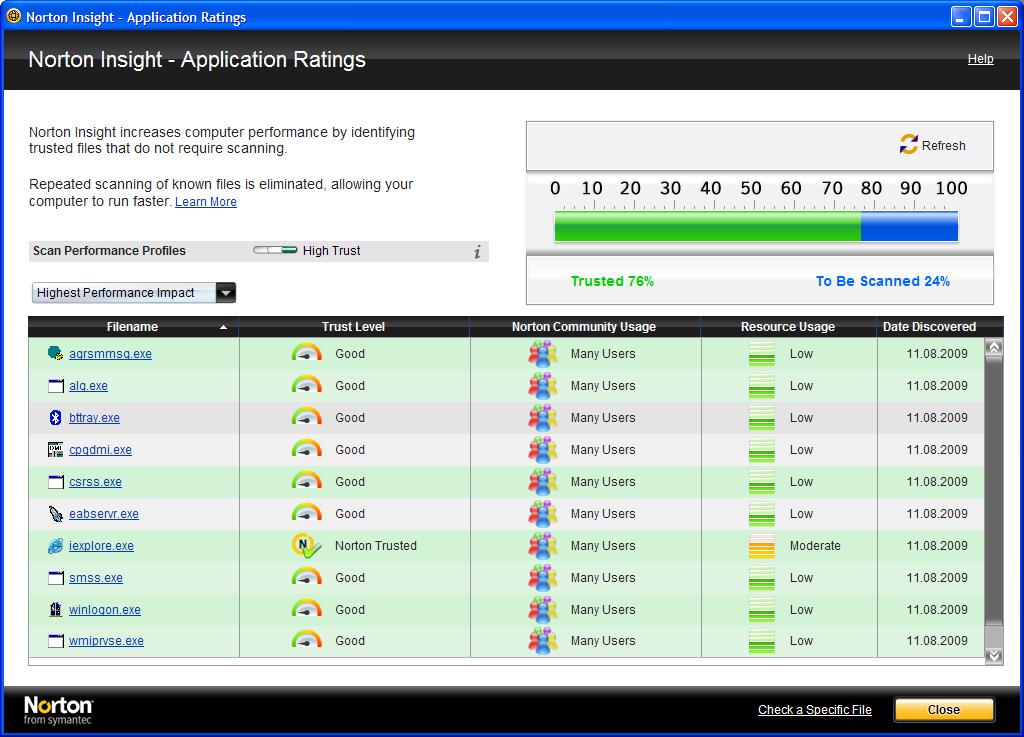Click the cpqdmi.exe file icon
Screen dimensions: 1024x737
tap(56, 449)
